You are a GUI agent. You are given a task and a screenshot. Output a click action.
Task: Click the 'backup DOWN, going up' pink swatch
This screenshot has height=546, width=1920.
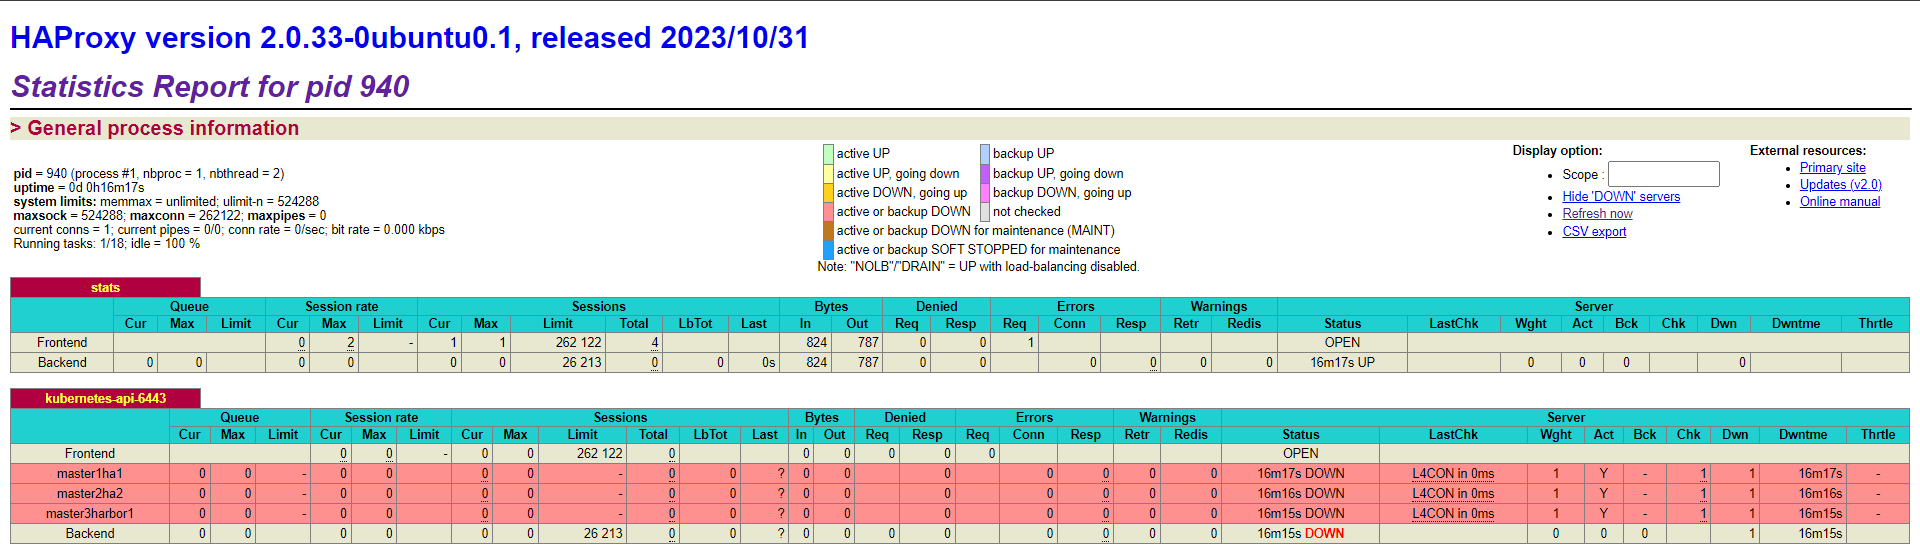pos(985,192)
